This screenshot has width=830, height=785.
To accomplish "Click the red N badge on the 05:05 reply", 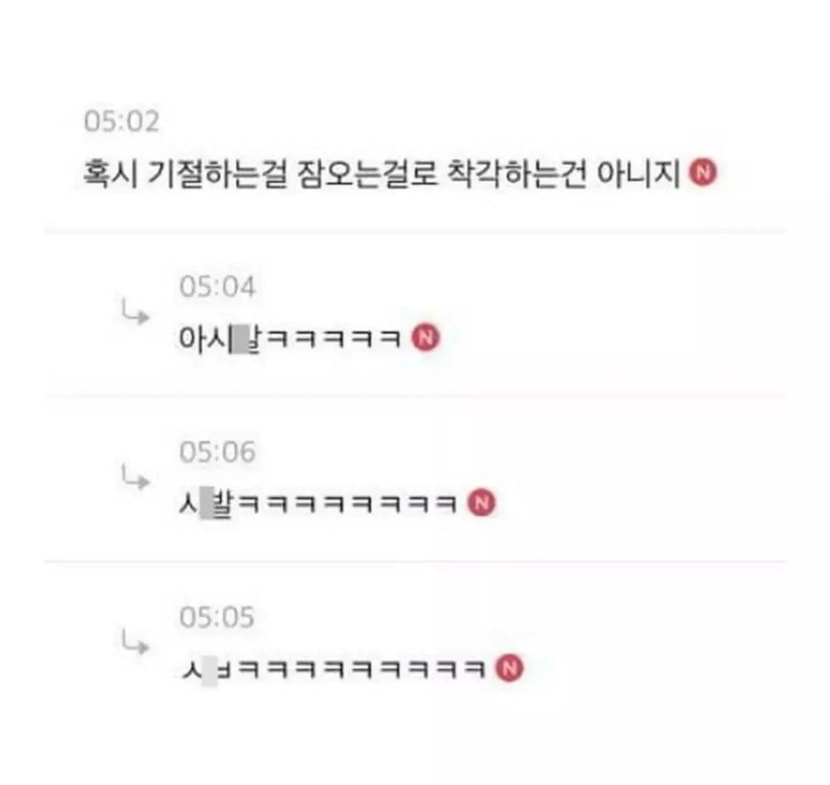I will point(509,668).
